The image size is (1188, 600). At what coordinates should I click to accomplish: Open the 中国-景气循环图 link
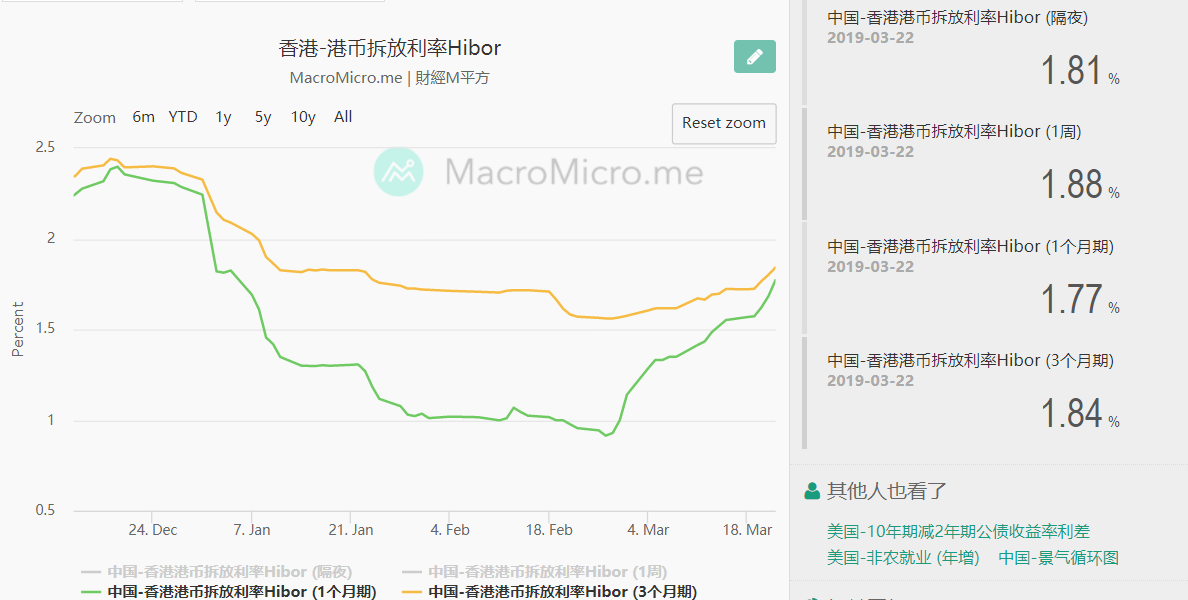point(1058,558)
